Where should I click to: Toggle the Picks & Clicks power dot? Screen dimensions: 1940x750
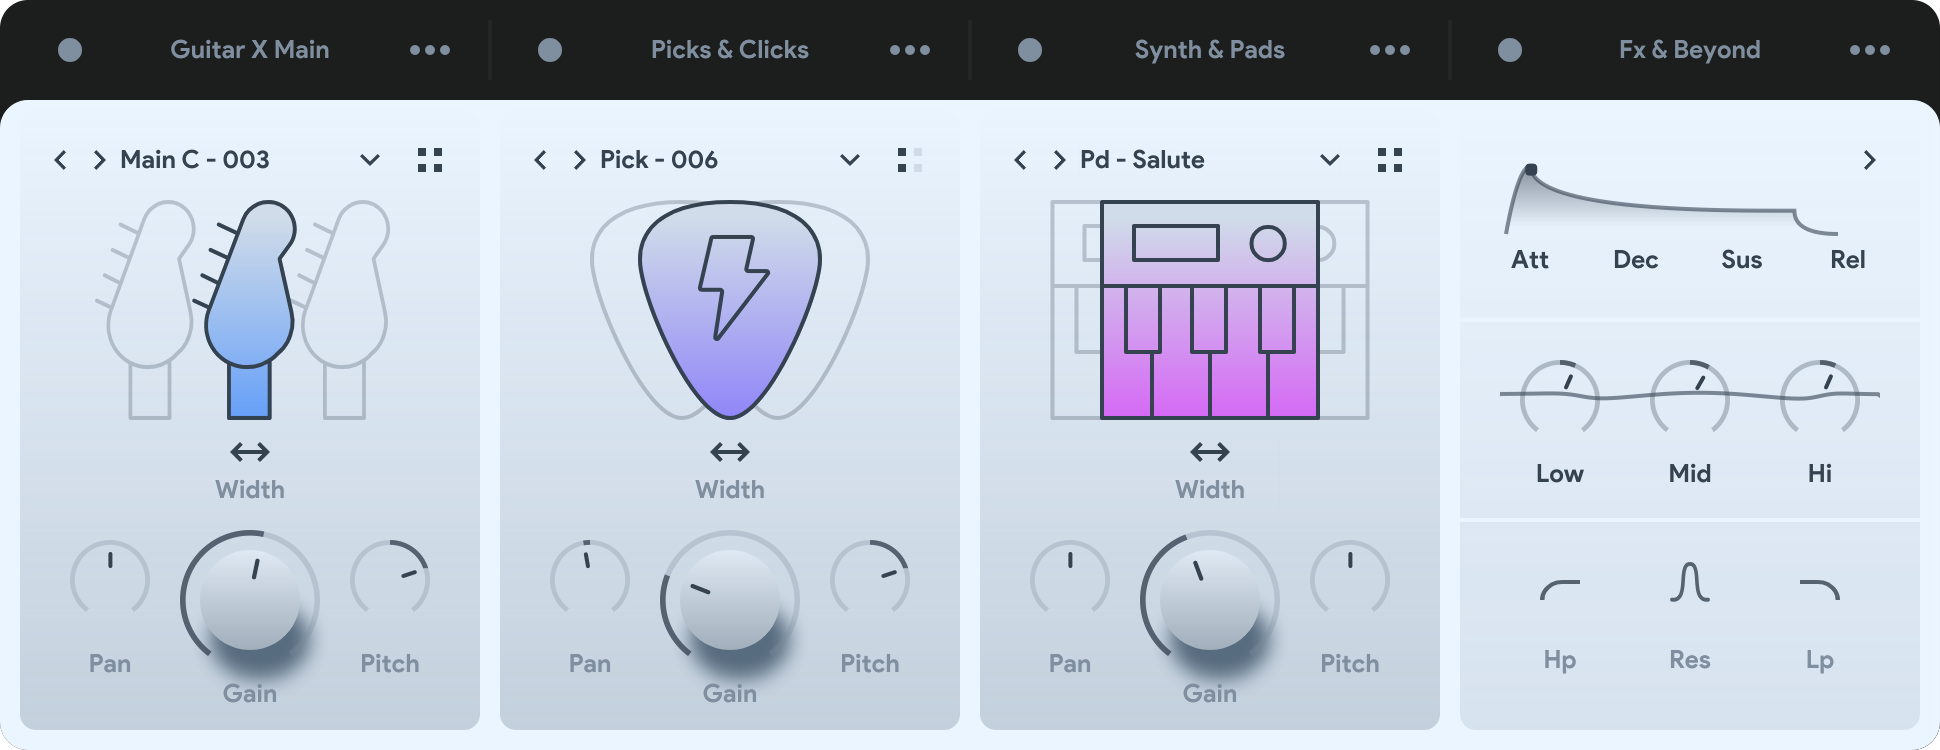coord(550,50)
